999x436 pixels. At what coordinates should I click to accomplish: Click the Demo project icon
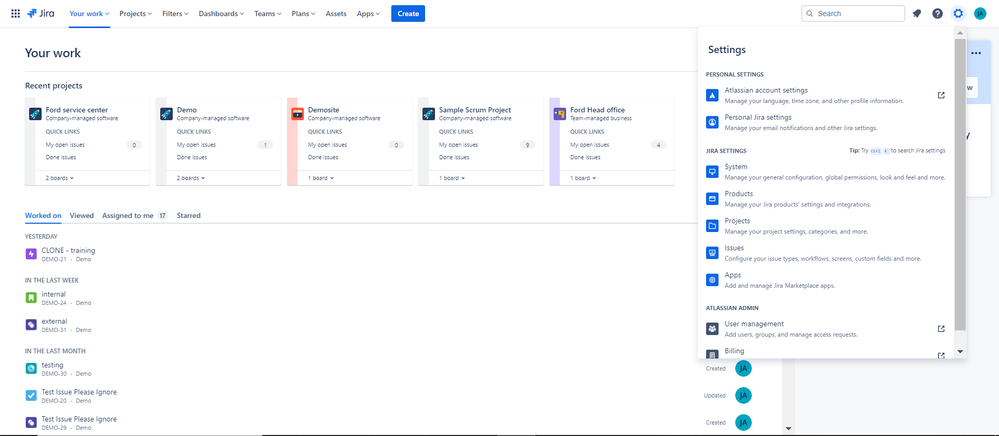(x=166, y=113)
